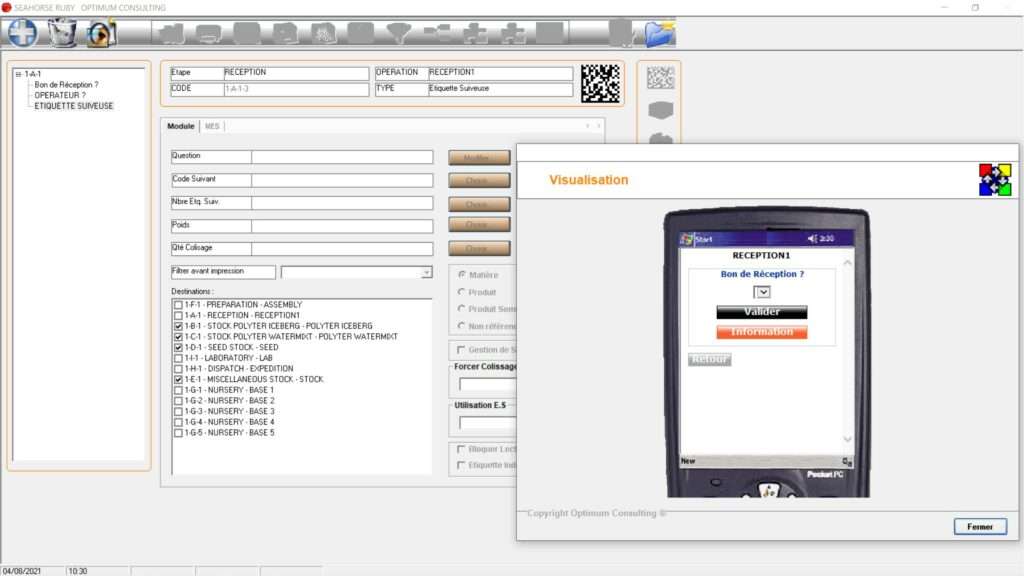This screenshot has width=1024, height=576.
Task: Click the Windows Start flag on PocketPC
Action: (687, 239)
